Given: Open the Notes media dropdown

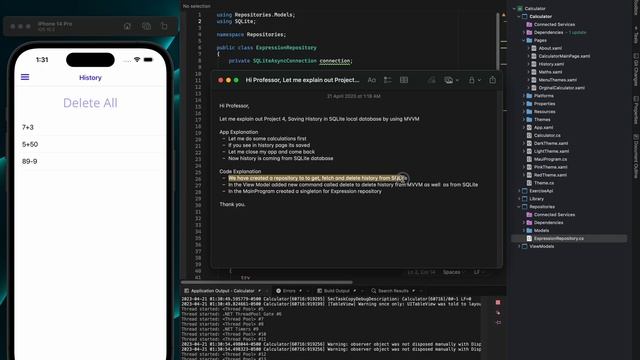Looking at the screenshot, I should [451, 80].
